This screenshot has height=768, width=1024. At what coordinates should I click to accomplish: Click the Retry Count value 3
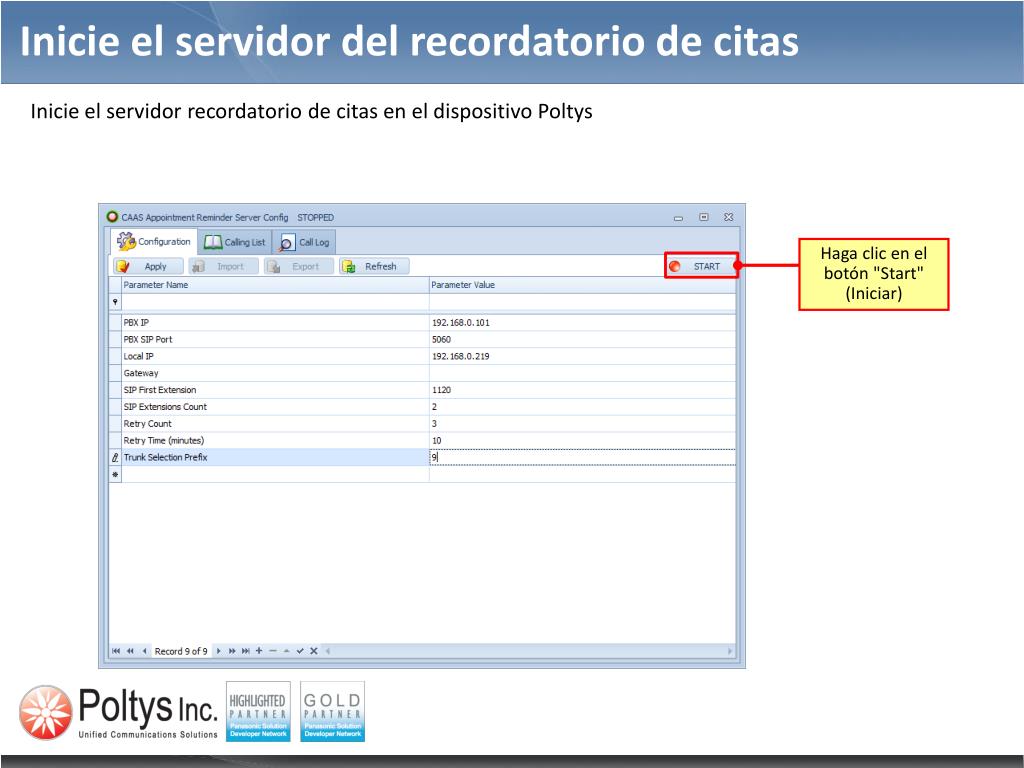tap(434, 424)
